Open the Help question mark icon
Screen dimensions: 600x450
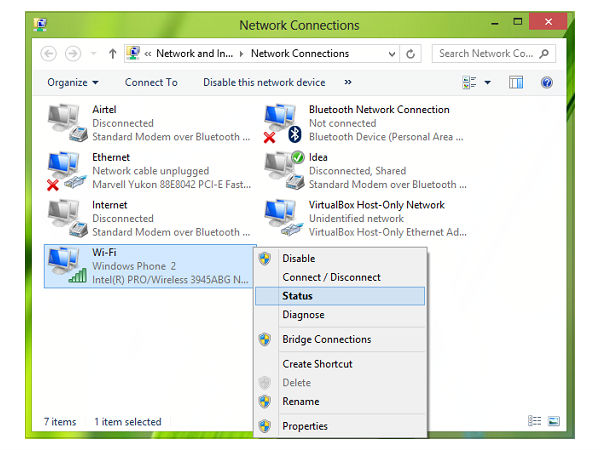click(x=547, y=82)
